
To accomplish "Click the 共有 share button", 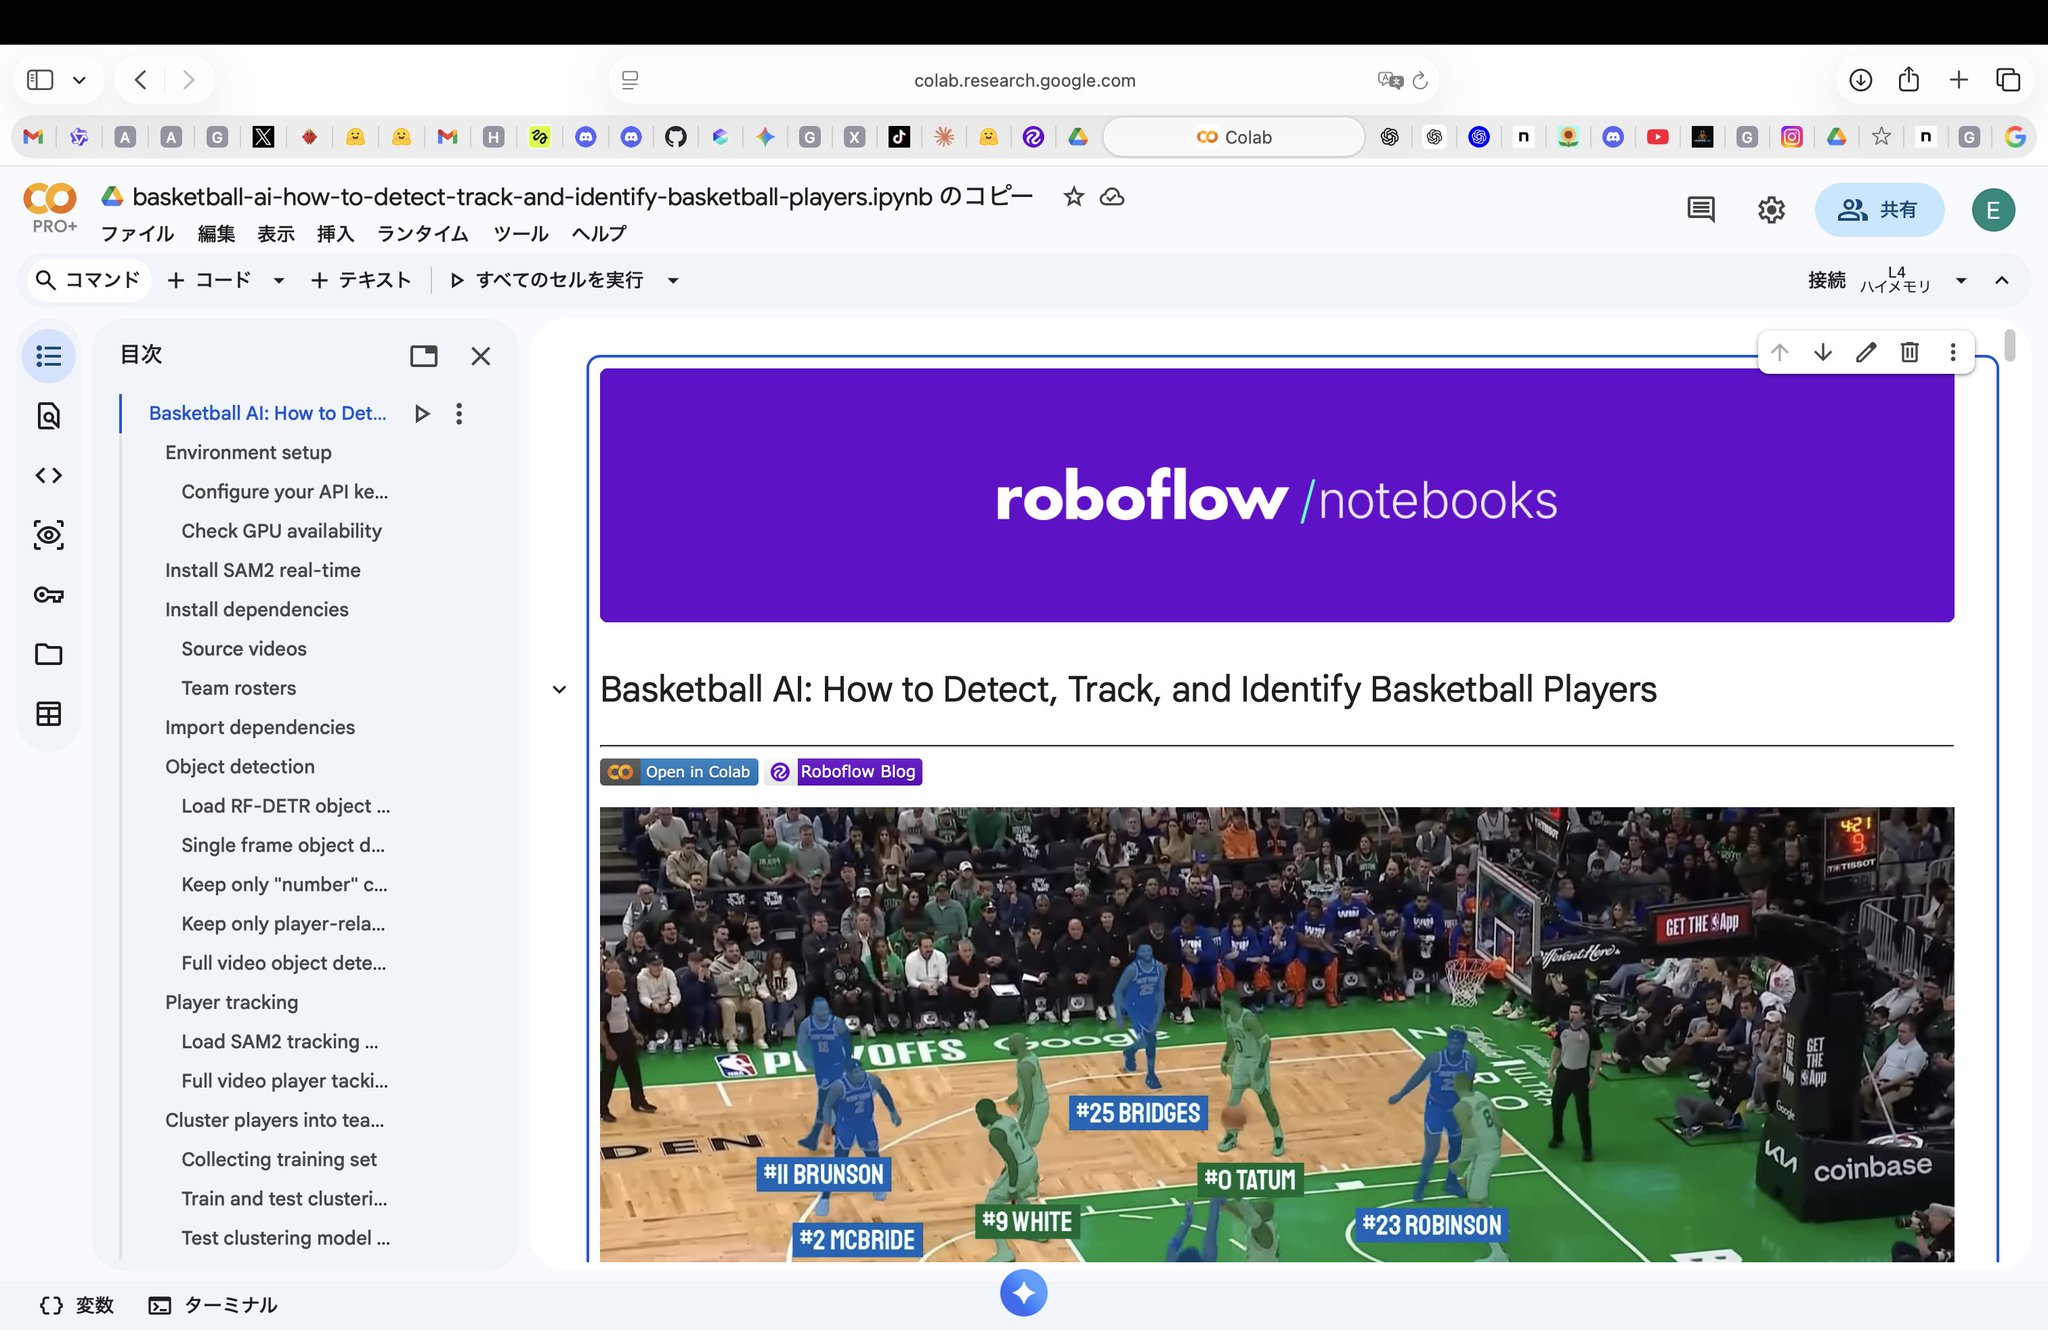I will [x=1878, y=210].
